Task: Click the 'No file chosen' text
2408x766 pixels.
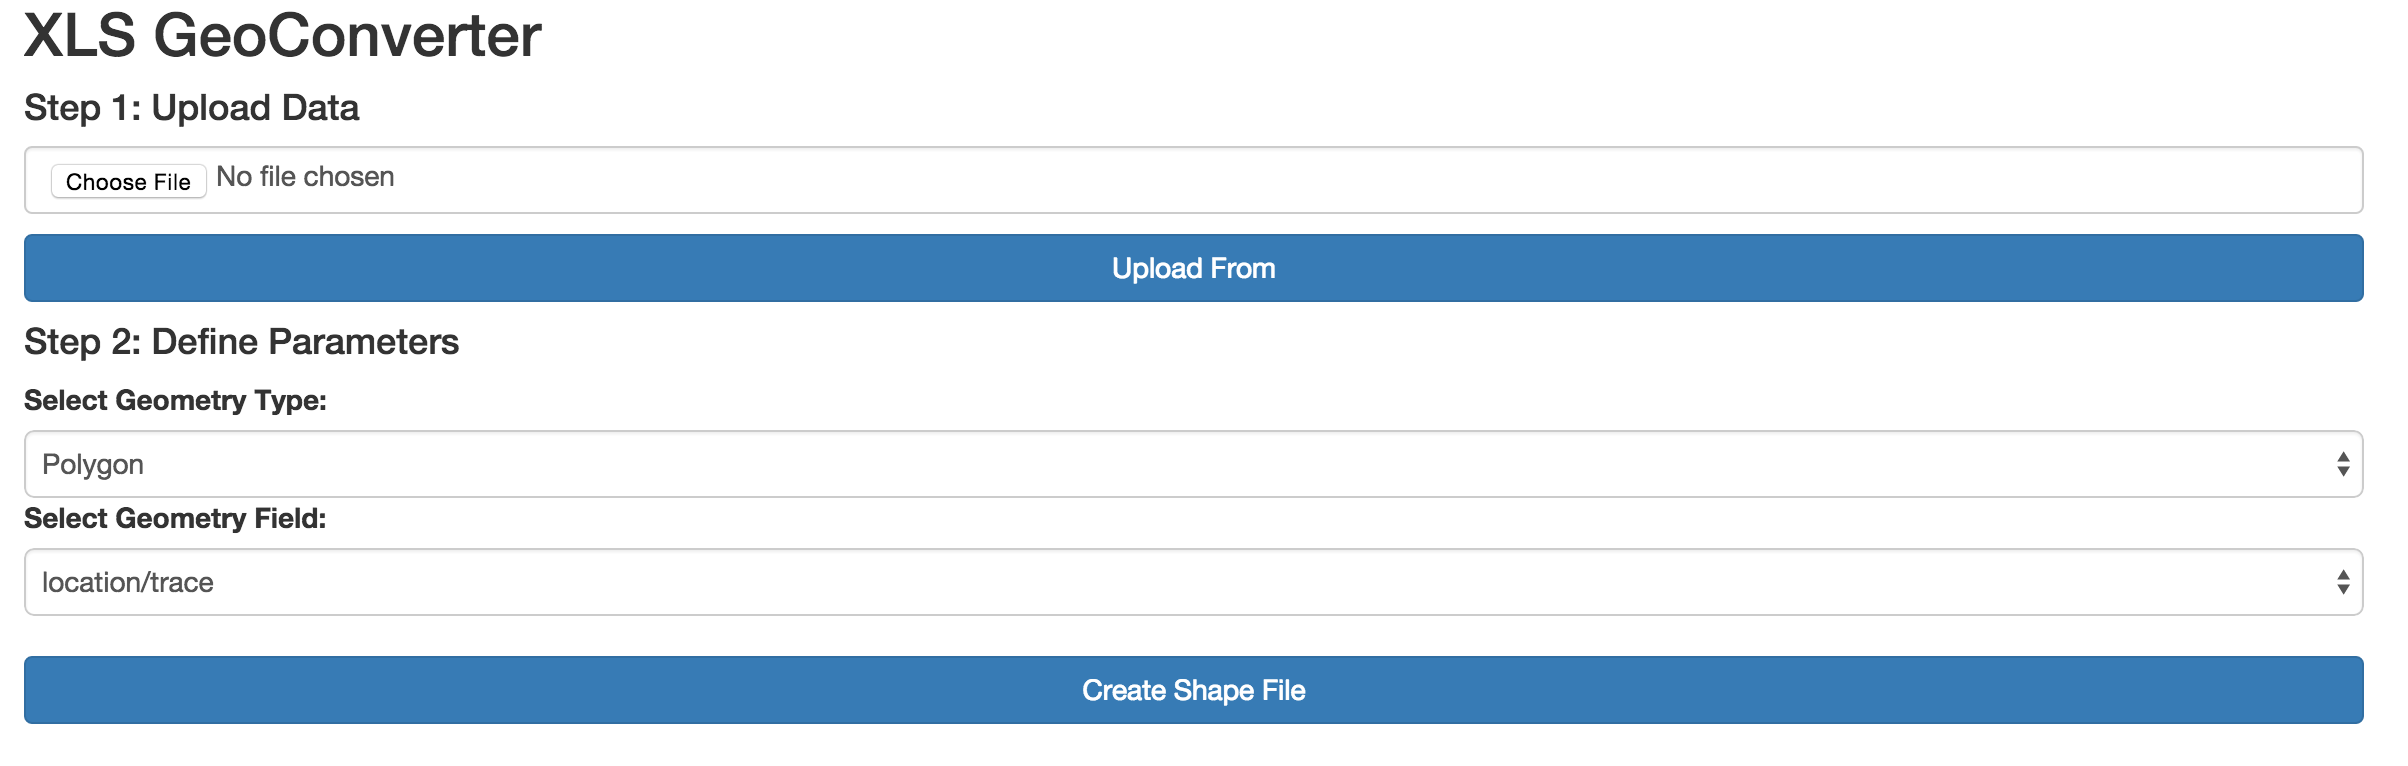Action: point(305,177)
